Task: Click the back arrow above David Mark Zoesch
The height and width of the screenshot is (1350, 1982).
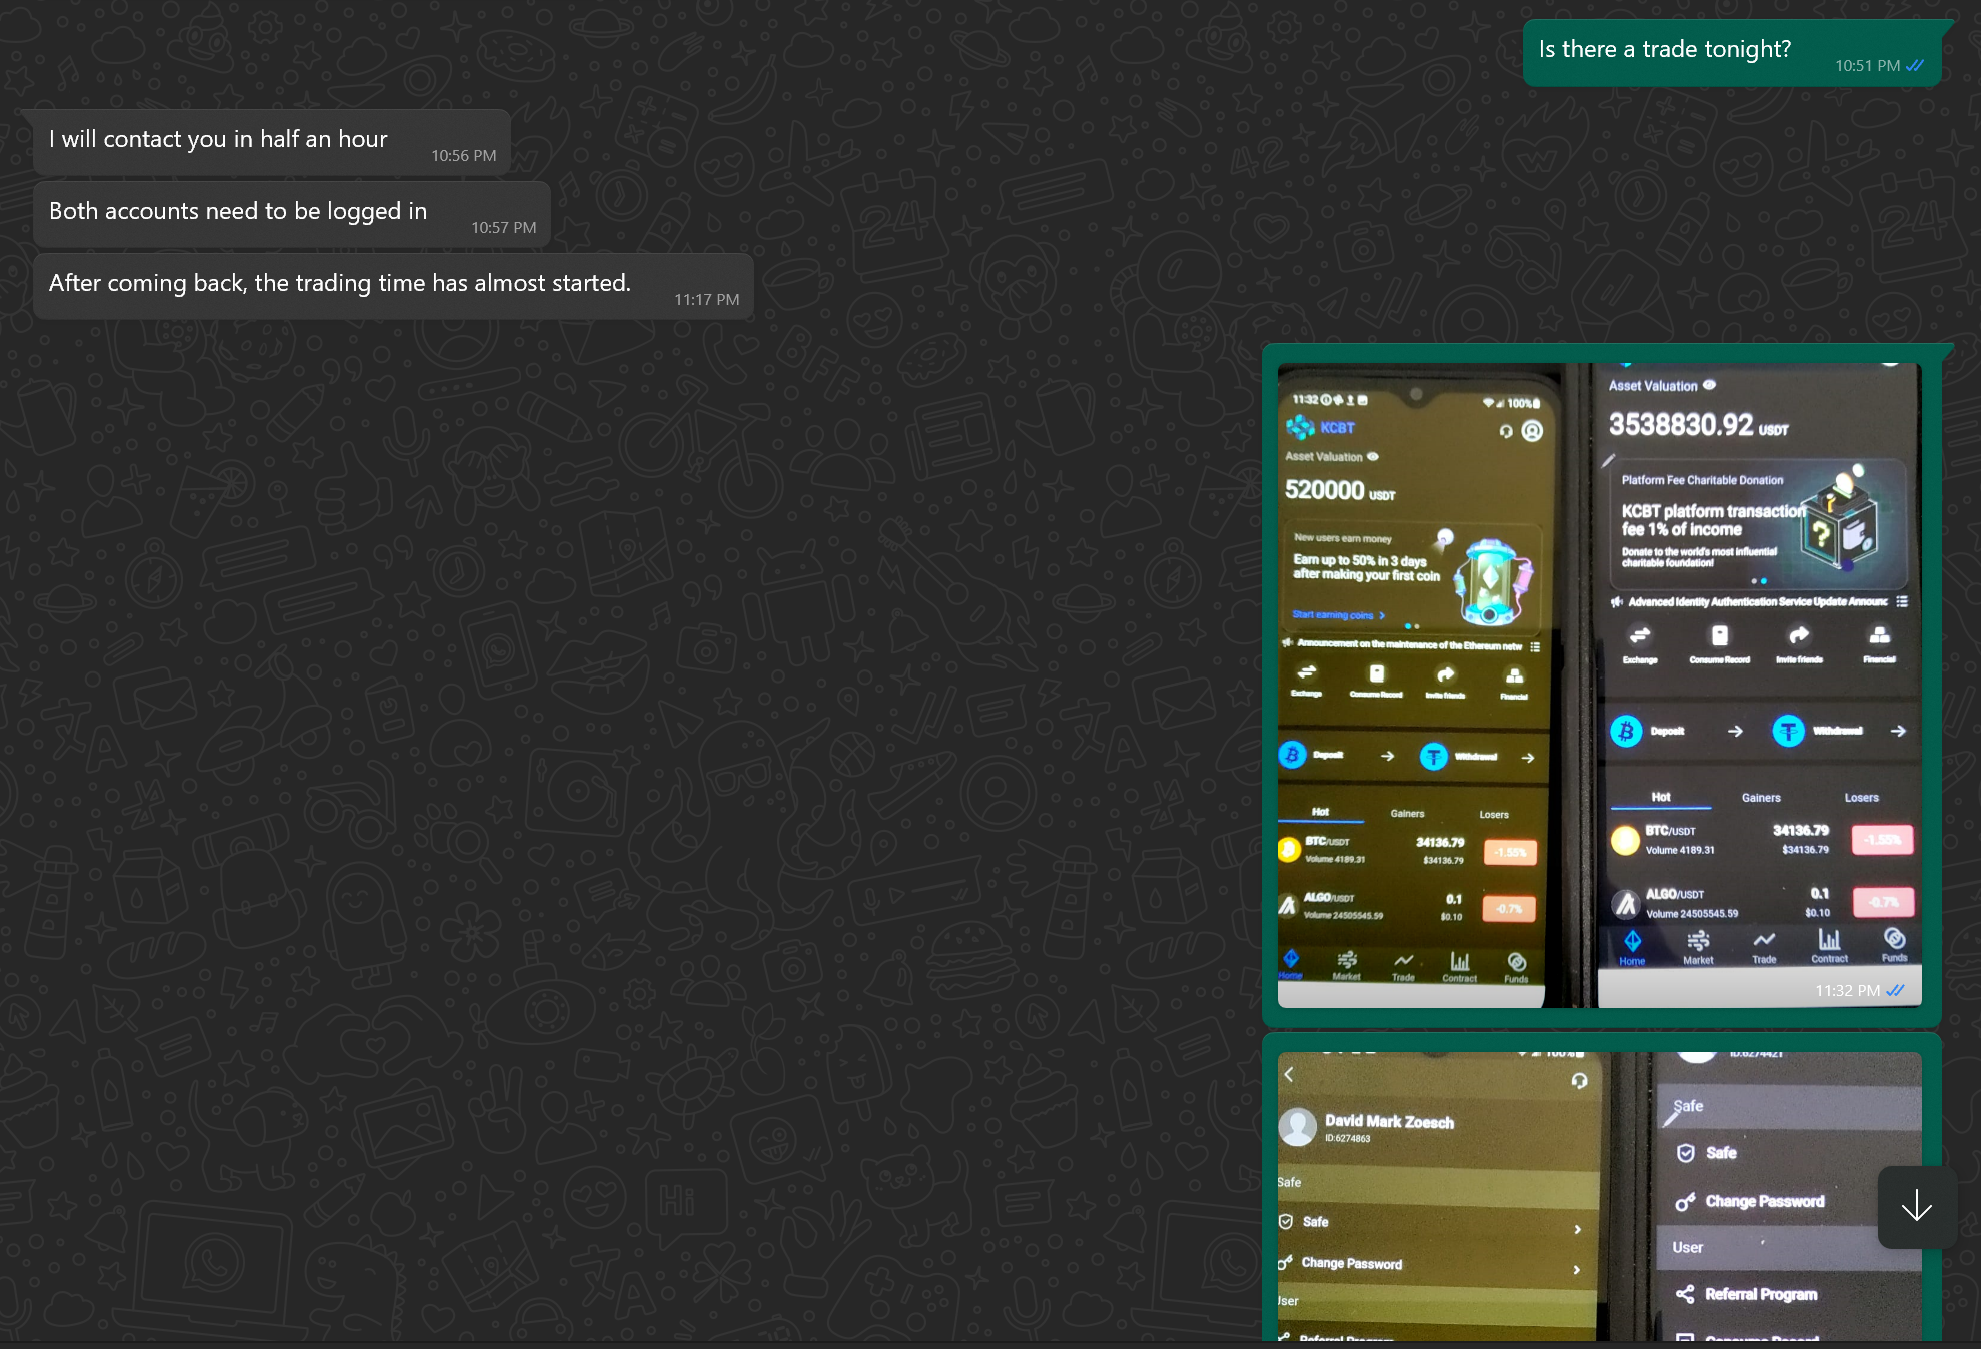Action: (x=1289, y=1075)
